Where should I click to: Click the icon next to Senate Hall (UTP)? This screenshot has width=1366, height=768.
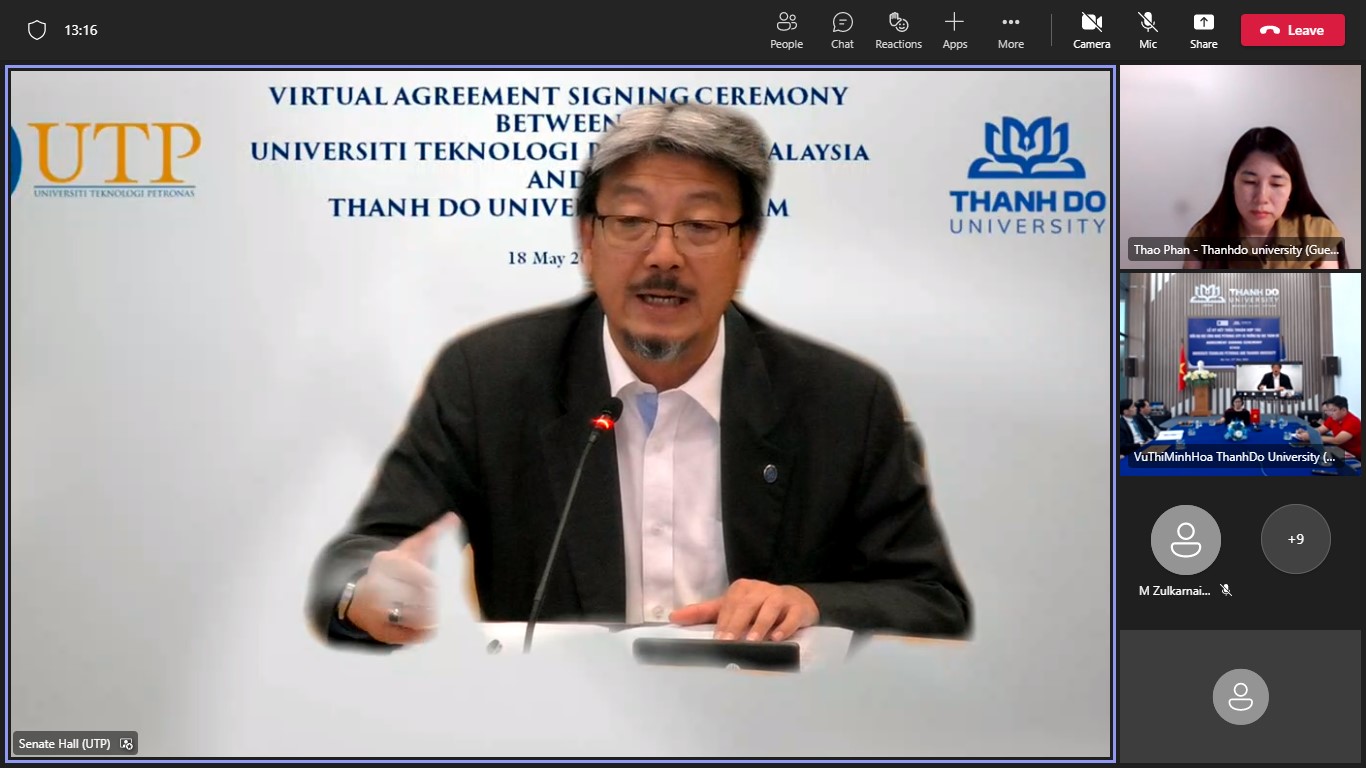click(x=126, y=744)
